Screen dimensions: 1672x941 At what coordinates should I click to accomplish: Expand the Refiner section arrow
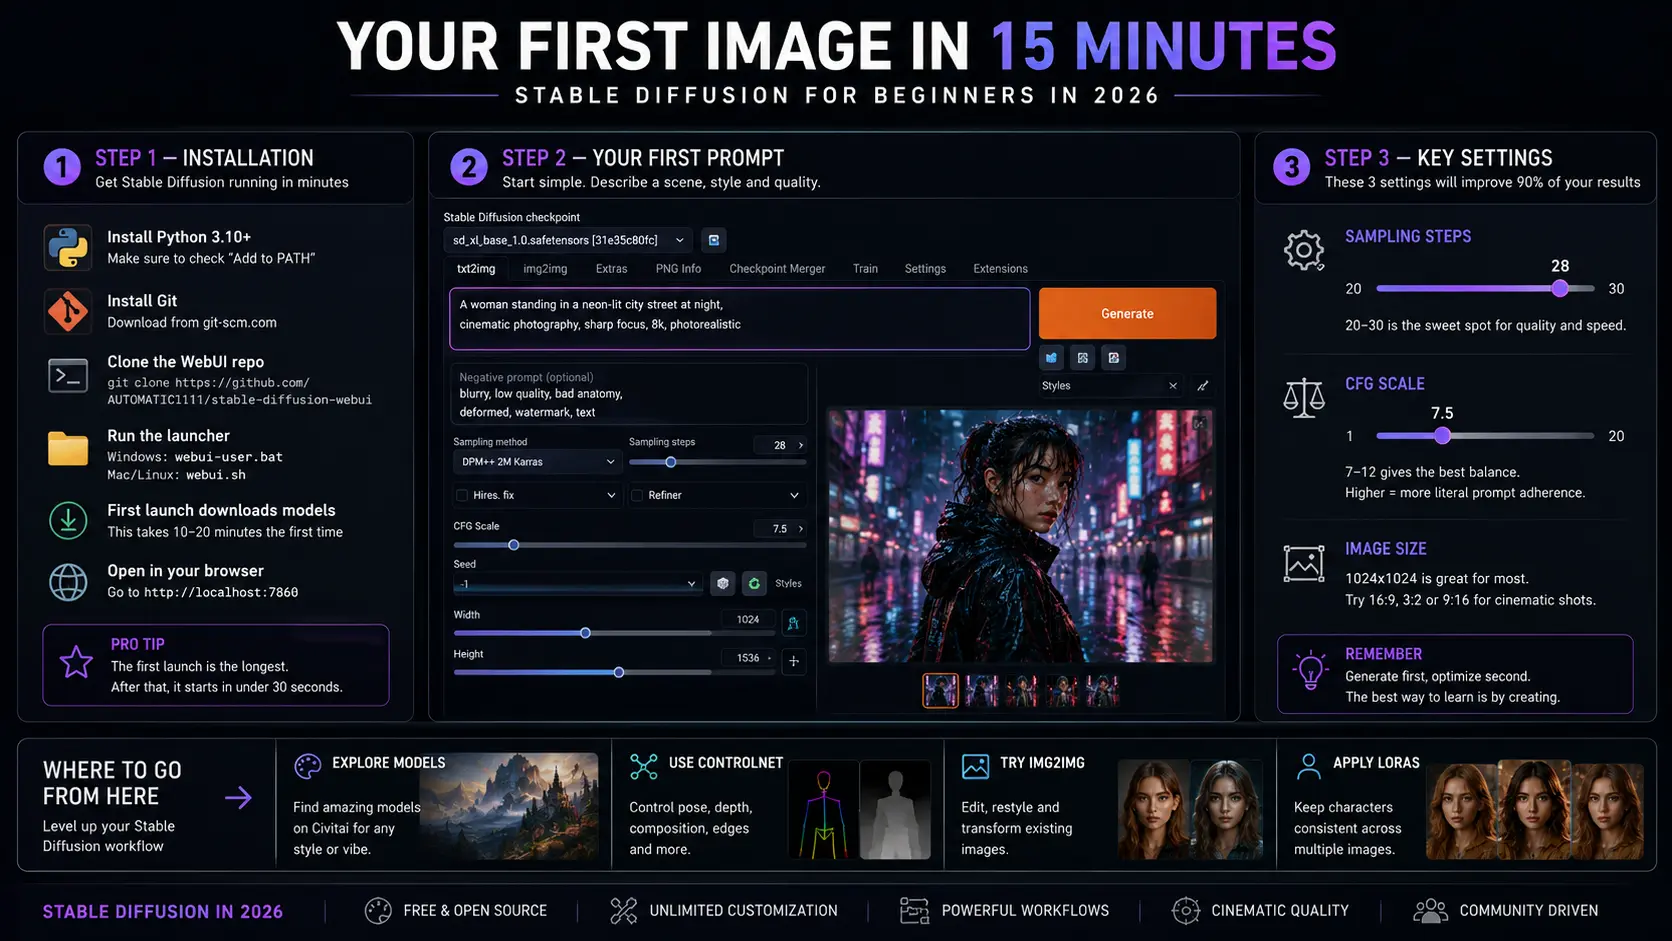(x=794, y=495)
